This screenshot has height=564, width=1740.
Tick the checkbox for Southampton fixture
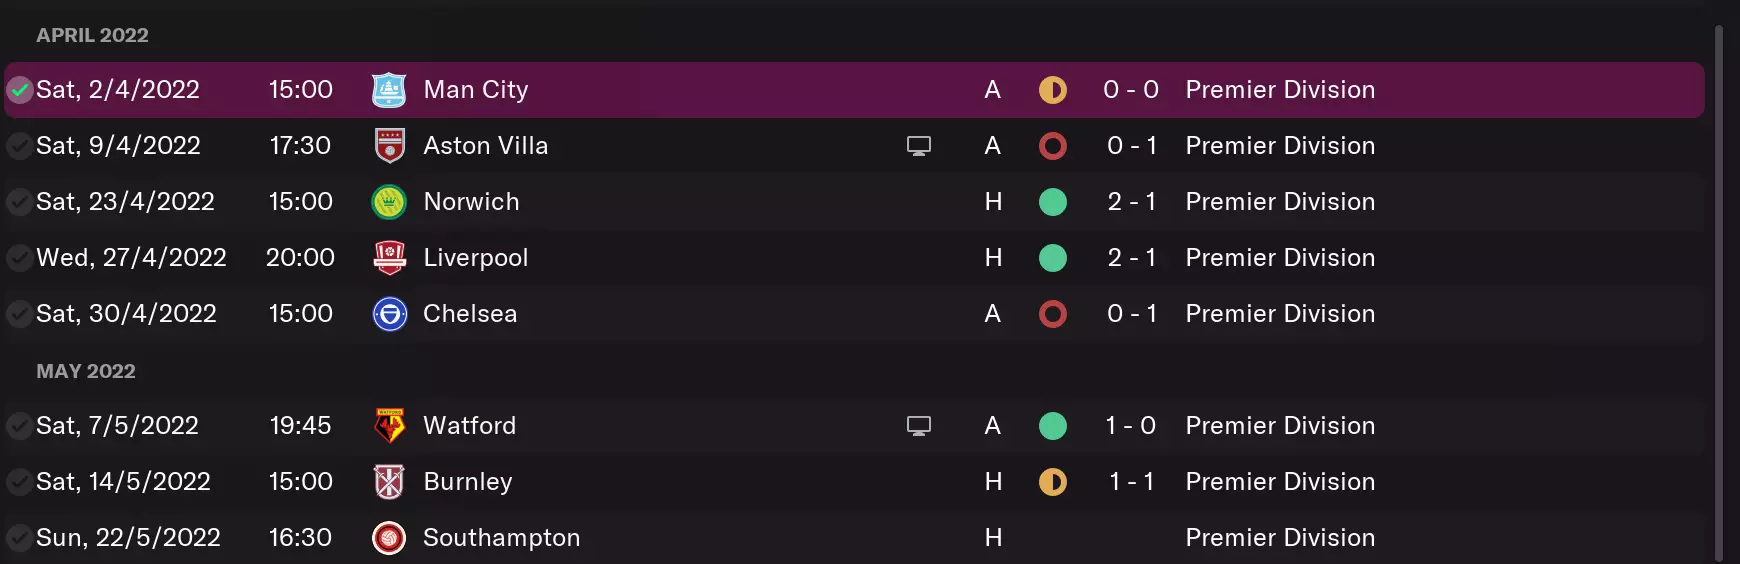(19, 538)
